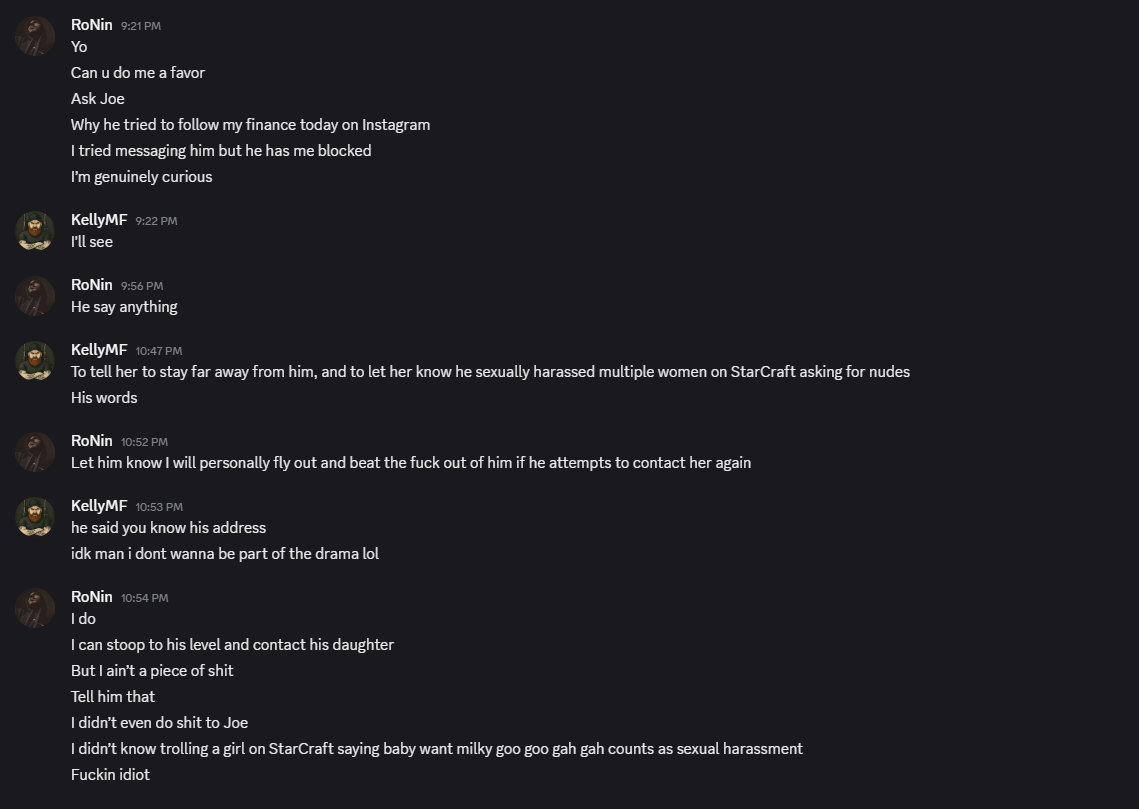Click the 9:21 PM timestamp
1139x809 pixels.
point(140,26)
